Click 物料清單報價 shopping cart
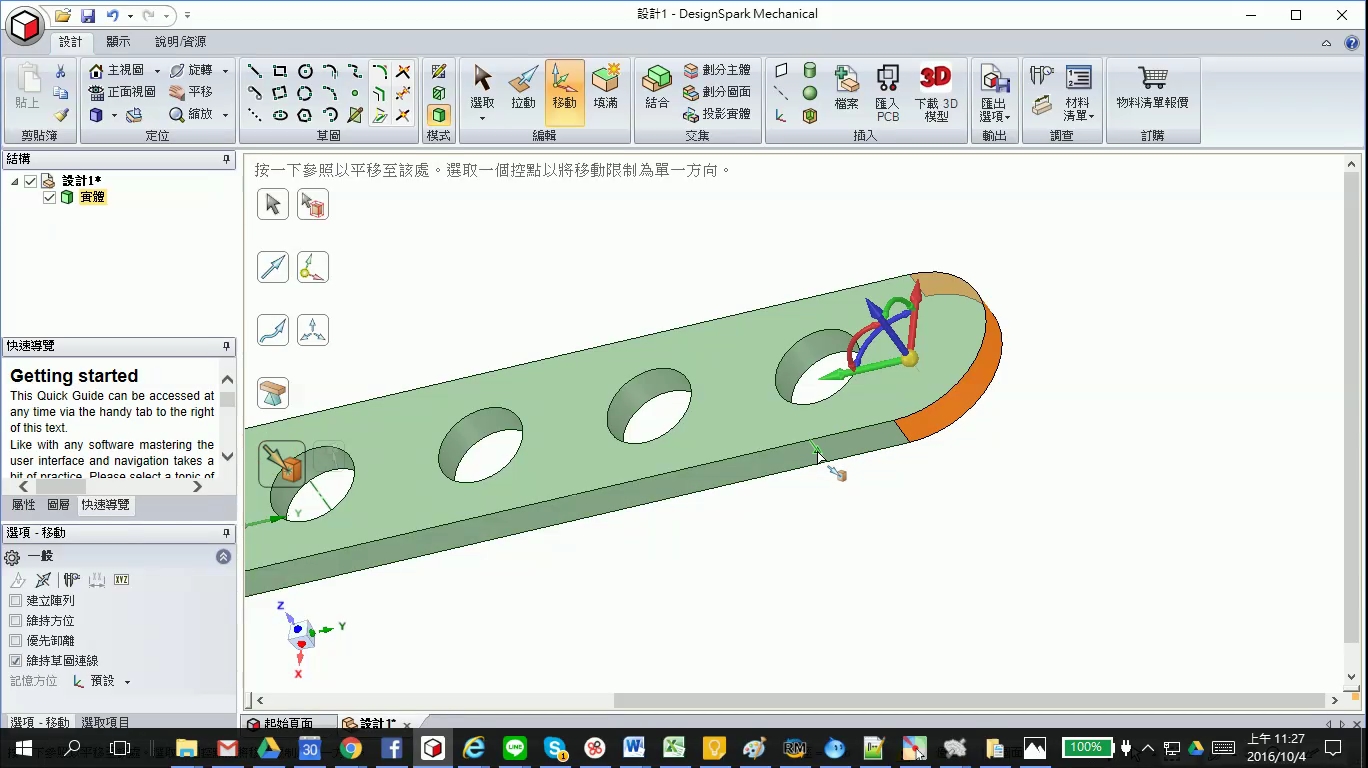The image size is (1368, 768). (1152, 86)
